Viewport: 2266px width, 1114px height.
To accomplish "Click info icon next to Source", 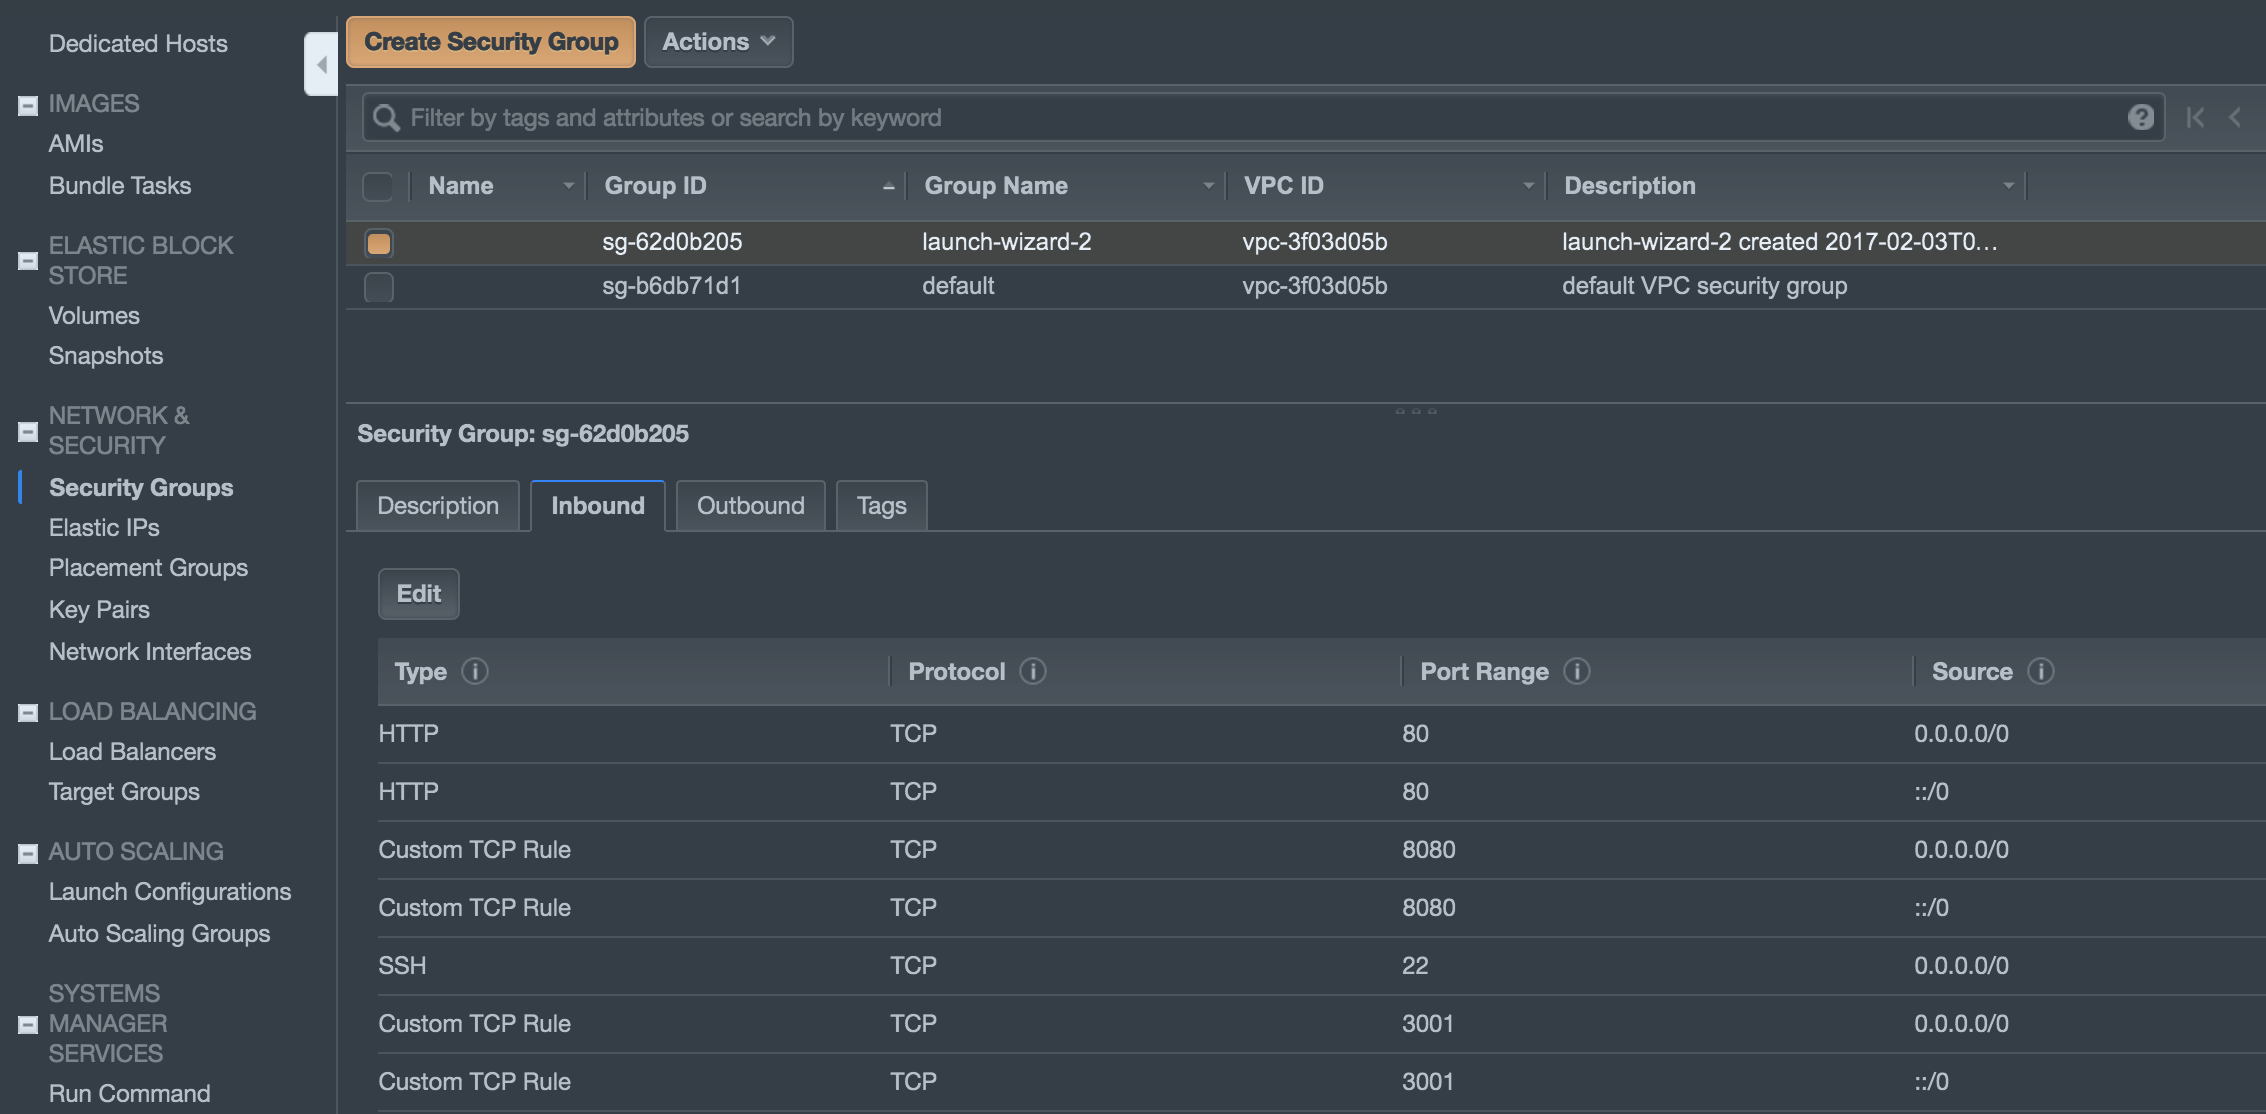I will tap(2041, 671).
